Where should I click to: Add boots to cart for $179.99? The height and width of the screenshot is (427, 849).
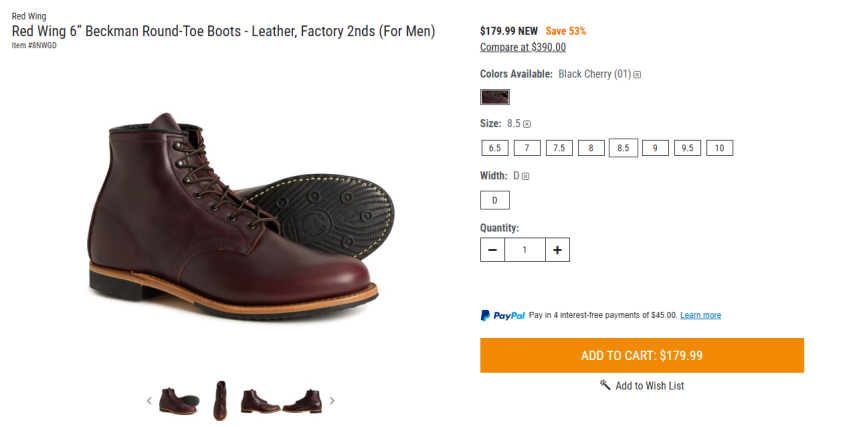(x=641, y=355)
